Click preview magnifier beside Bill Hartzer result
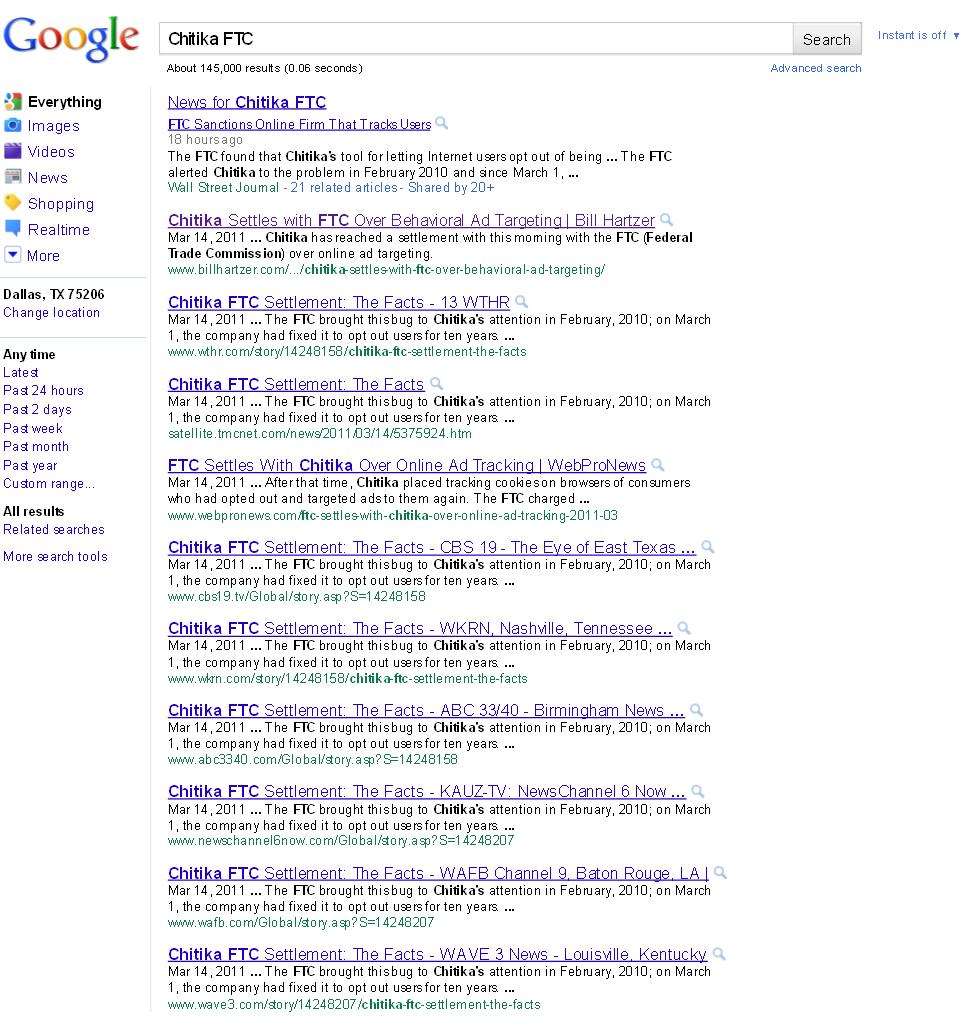 [x=667, y=220]
